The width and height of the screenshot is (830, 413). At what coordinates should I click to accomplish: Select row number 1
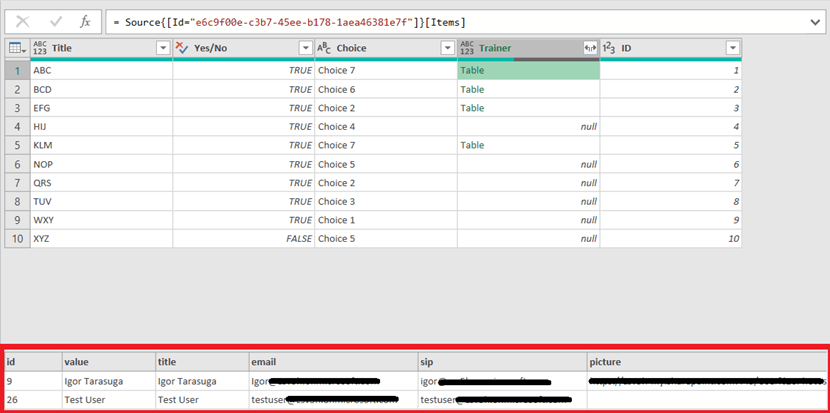tap(17, 70)
